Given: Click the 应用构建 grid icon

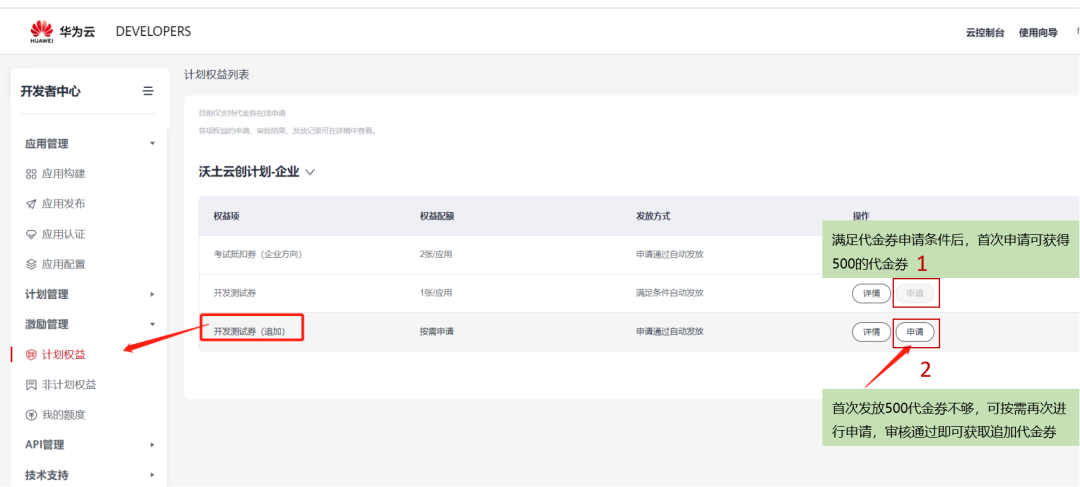Looking at the screenshot, I should 30,174.
